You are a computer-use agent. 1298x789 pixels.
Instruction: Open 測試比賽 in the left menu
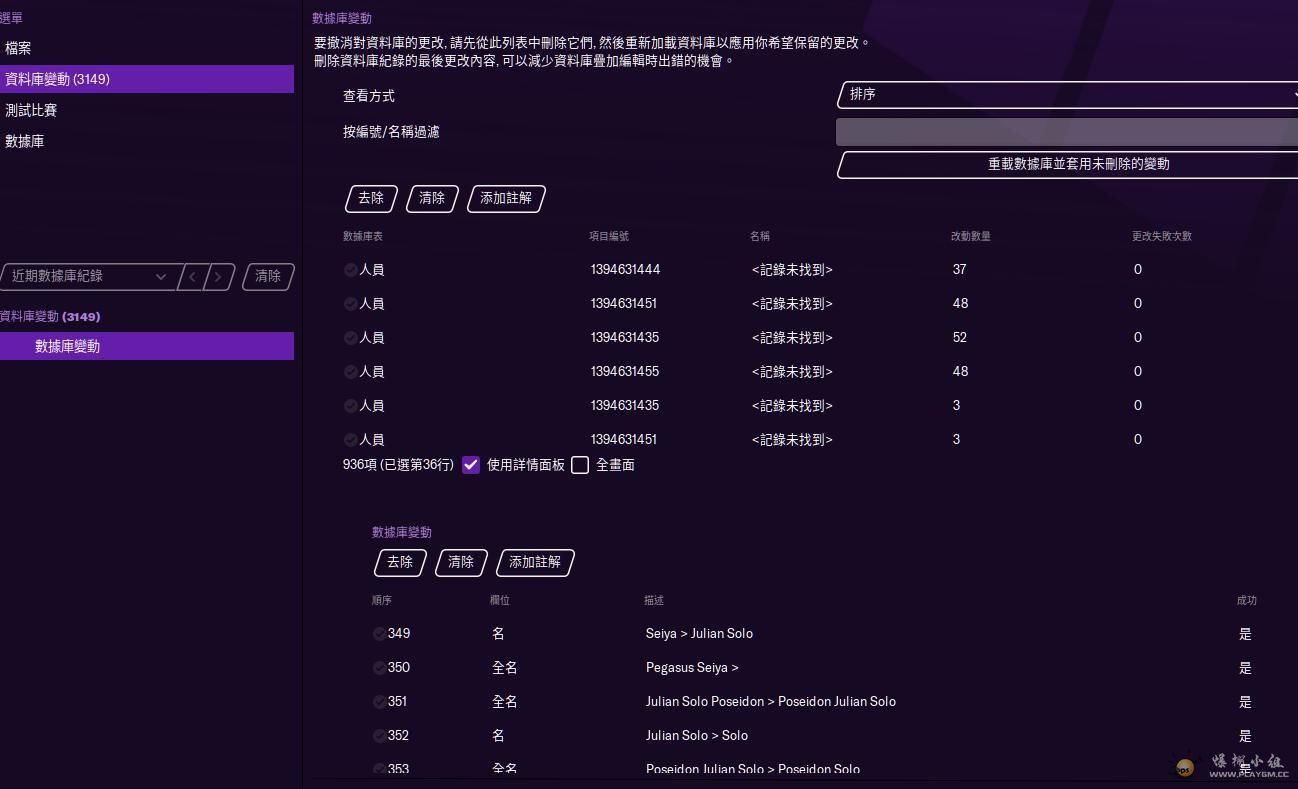(31, 110)
